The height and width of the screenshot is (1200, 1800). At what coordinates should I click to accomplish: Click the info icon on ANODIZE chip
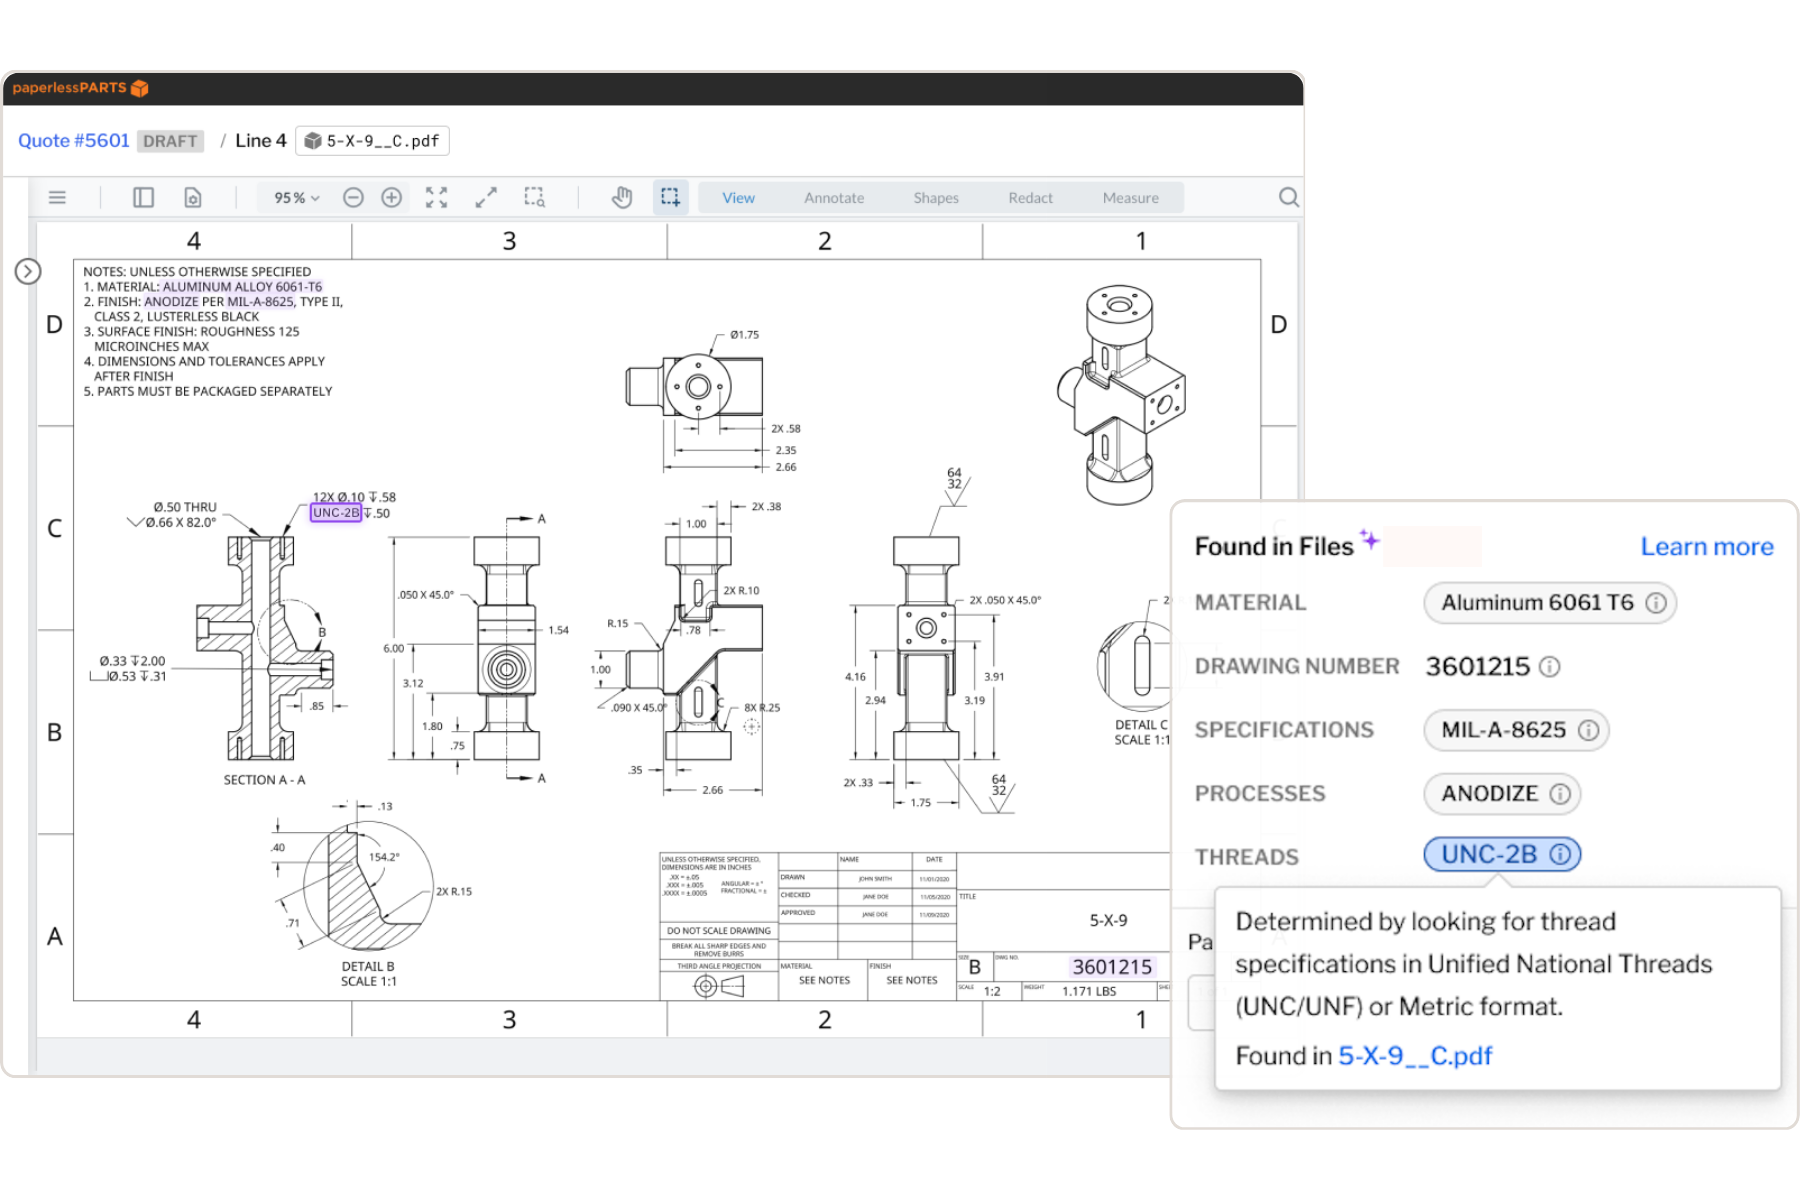1560,794
